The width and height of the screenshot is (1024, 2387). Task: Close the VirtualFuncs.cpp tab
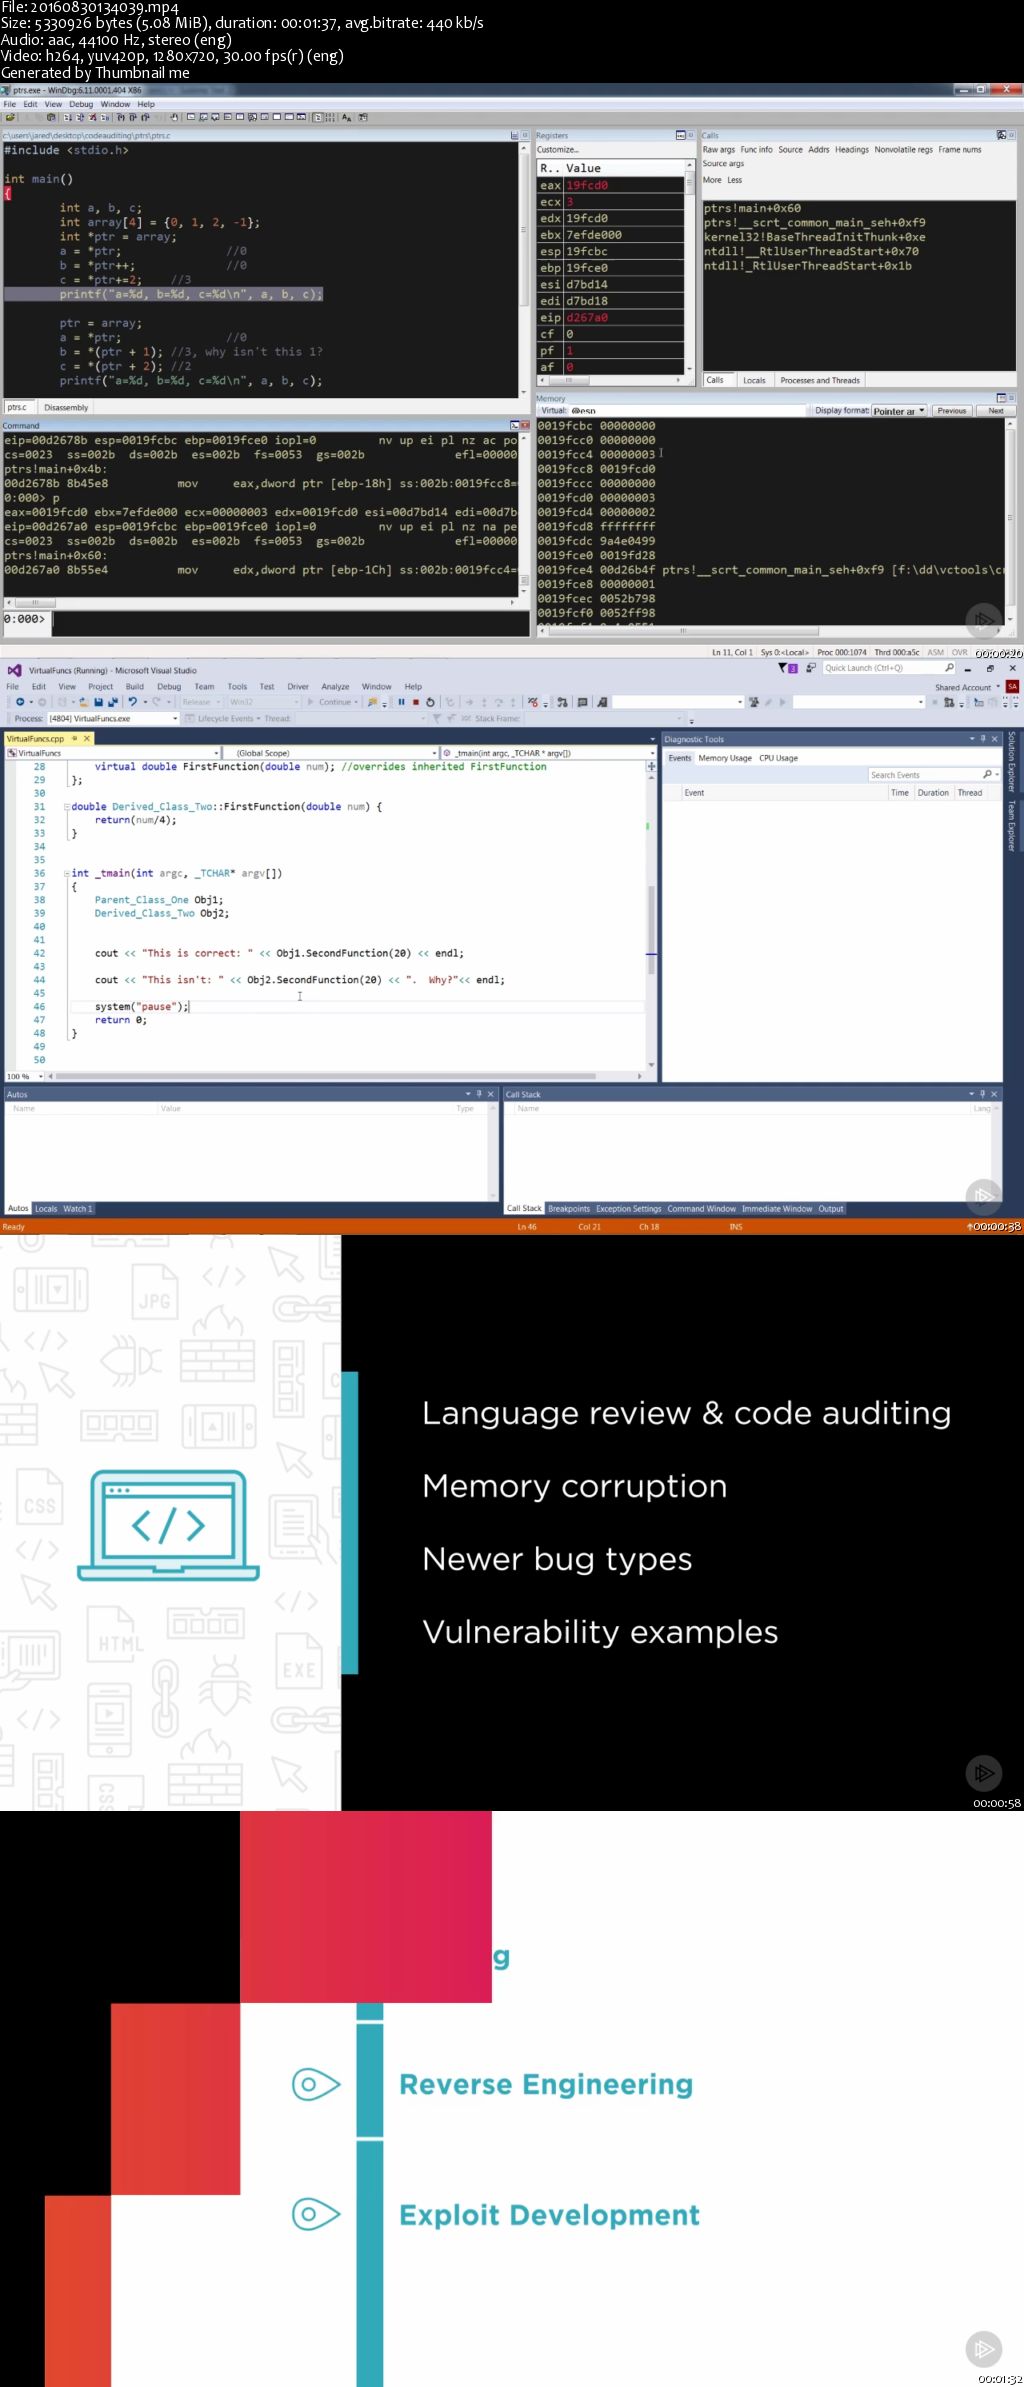point(87,738)
